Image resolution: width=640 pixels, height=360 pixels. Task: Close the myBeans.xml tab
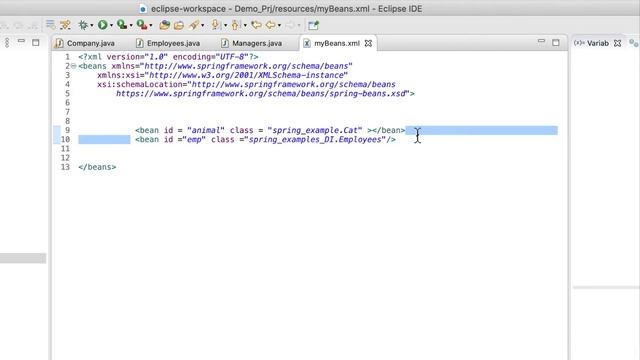coord(368,43)
